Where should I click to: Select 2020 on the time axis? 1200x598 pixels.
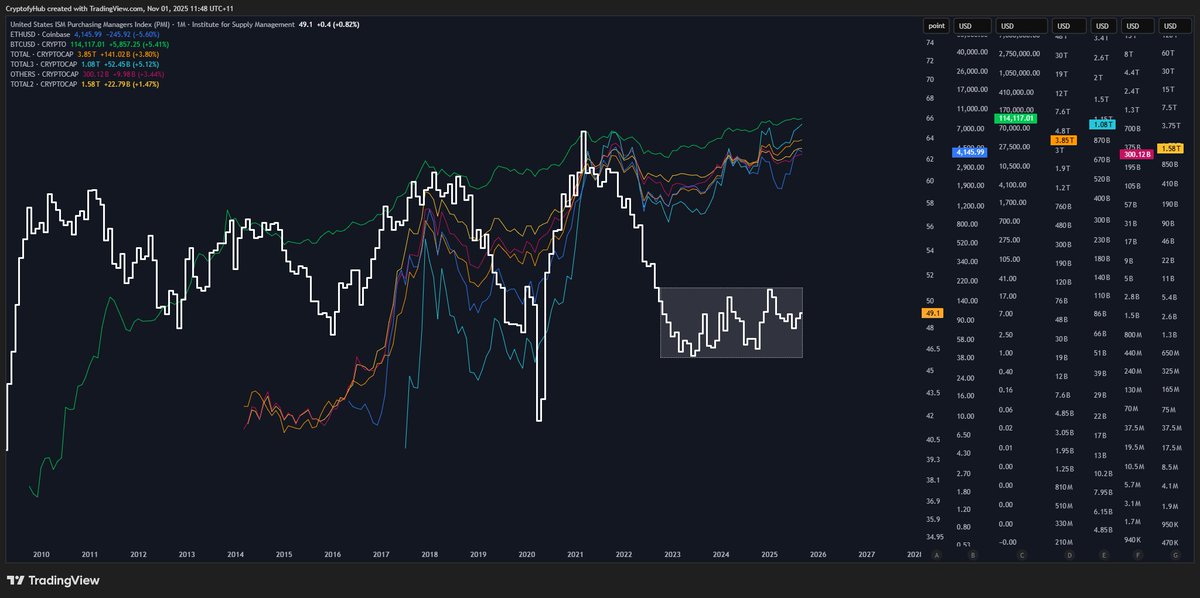tap(527, 554)
